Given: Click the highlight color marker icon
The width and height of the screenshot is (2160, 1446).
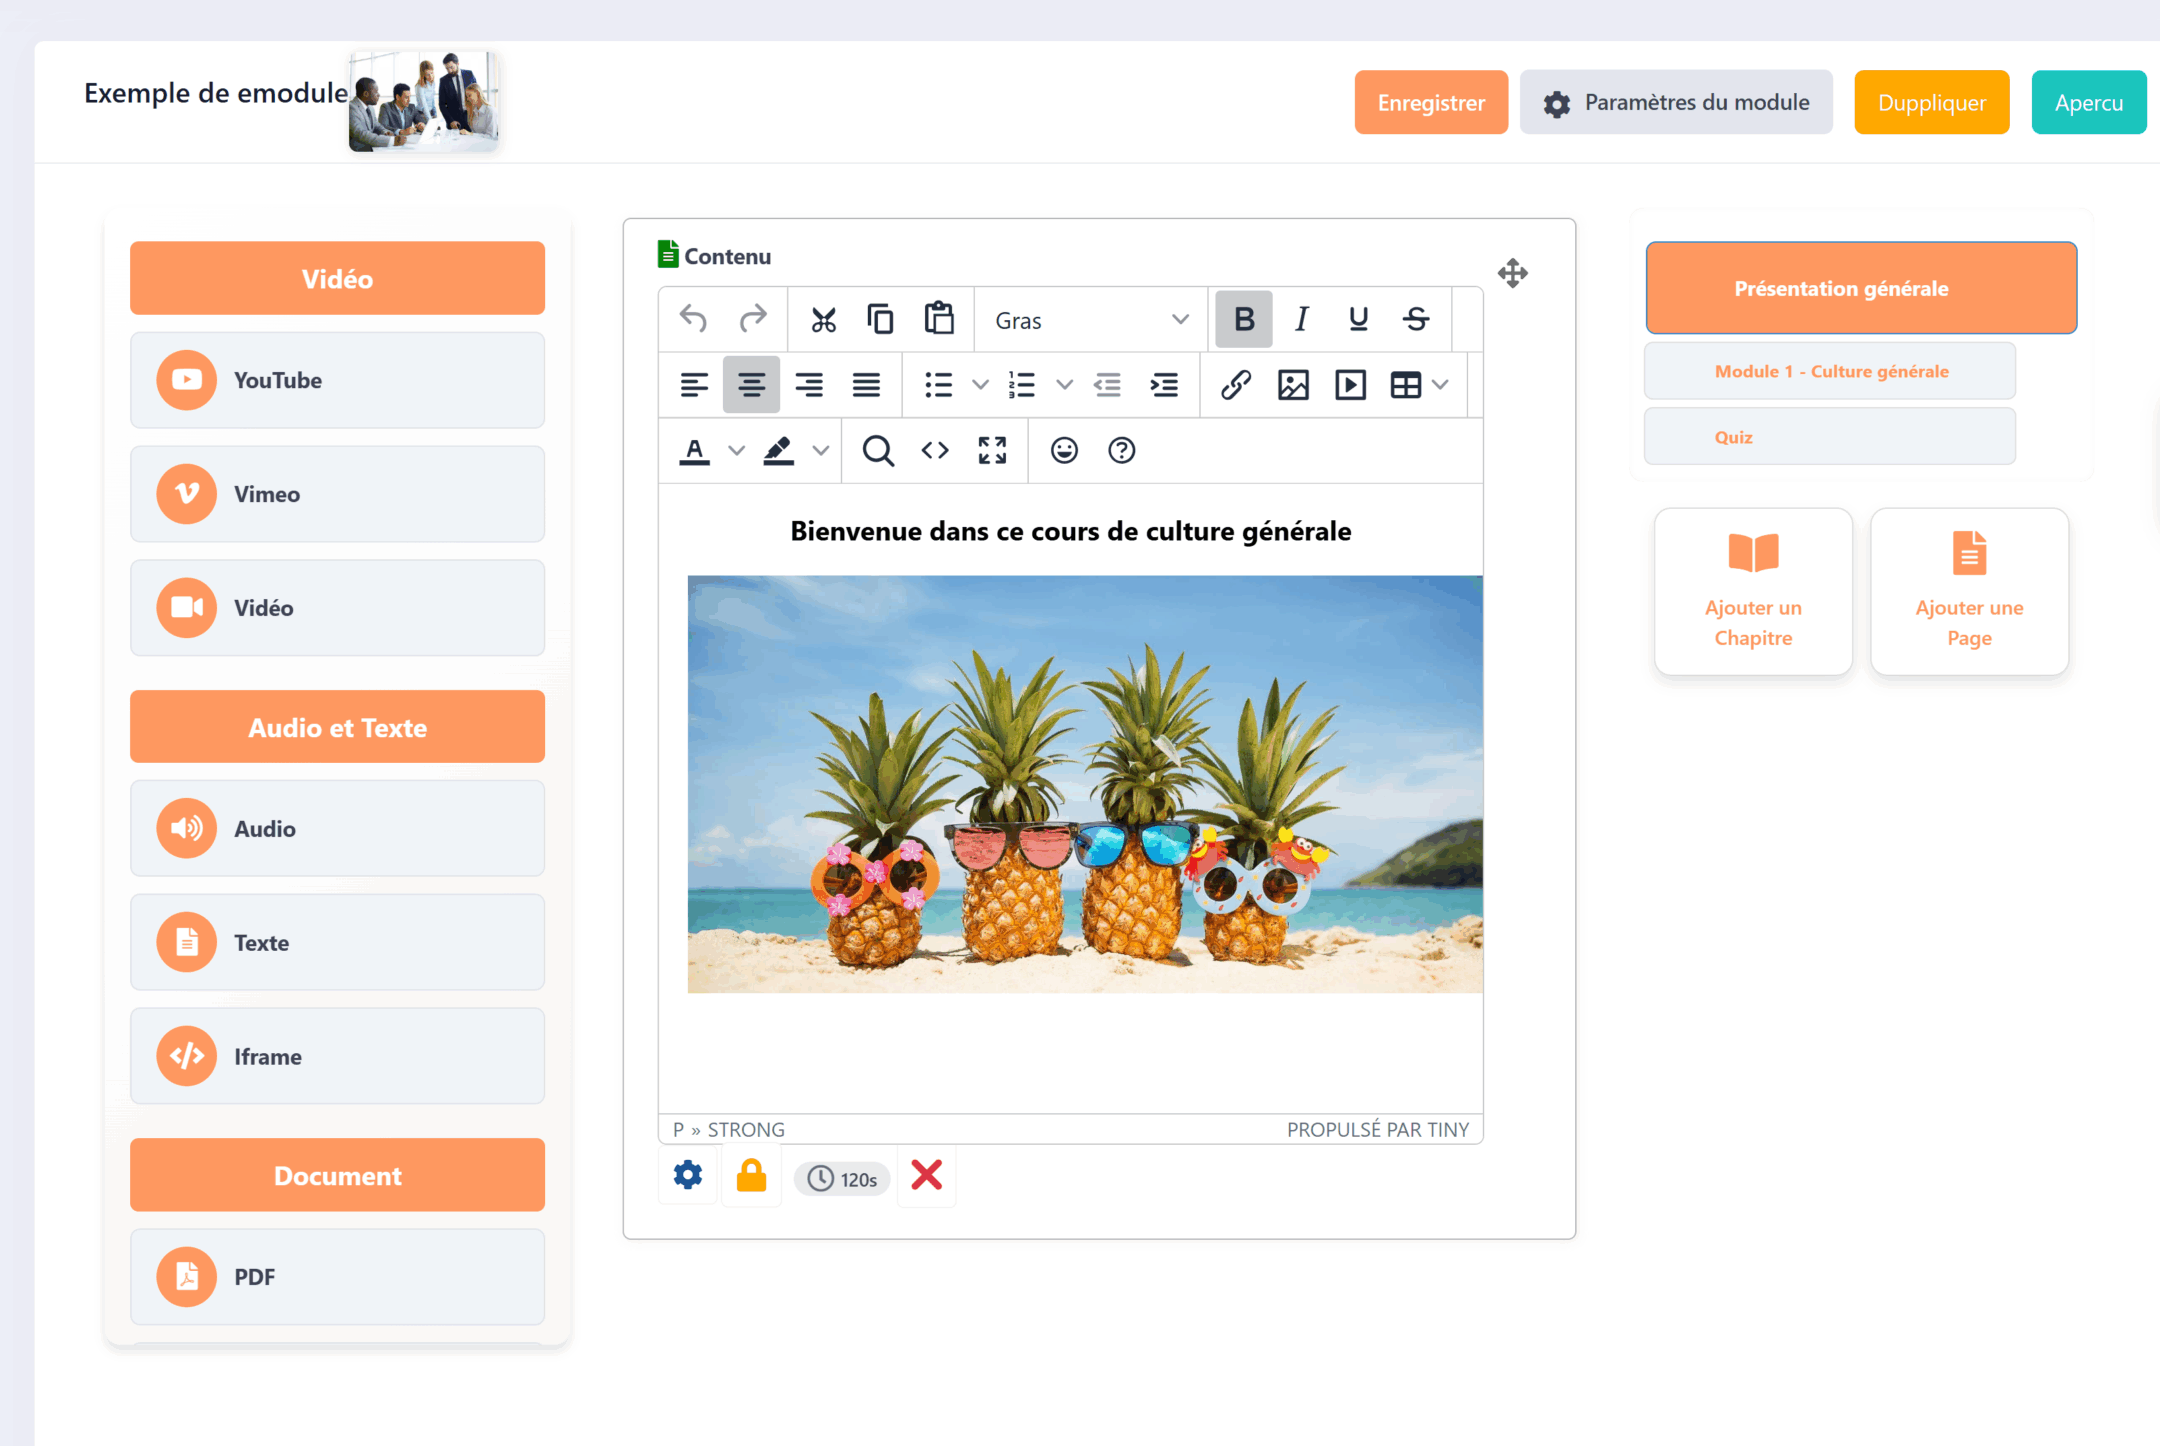Looking at the screenshot, I should [x=779, y=451].
